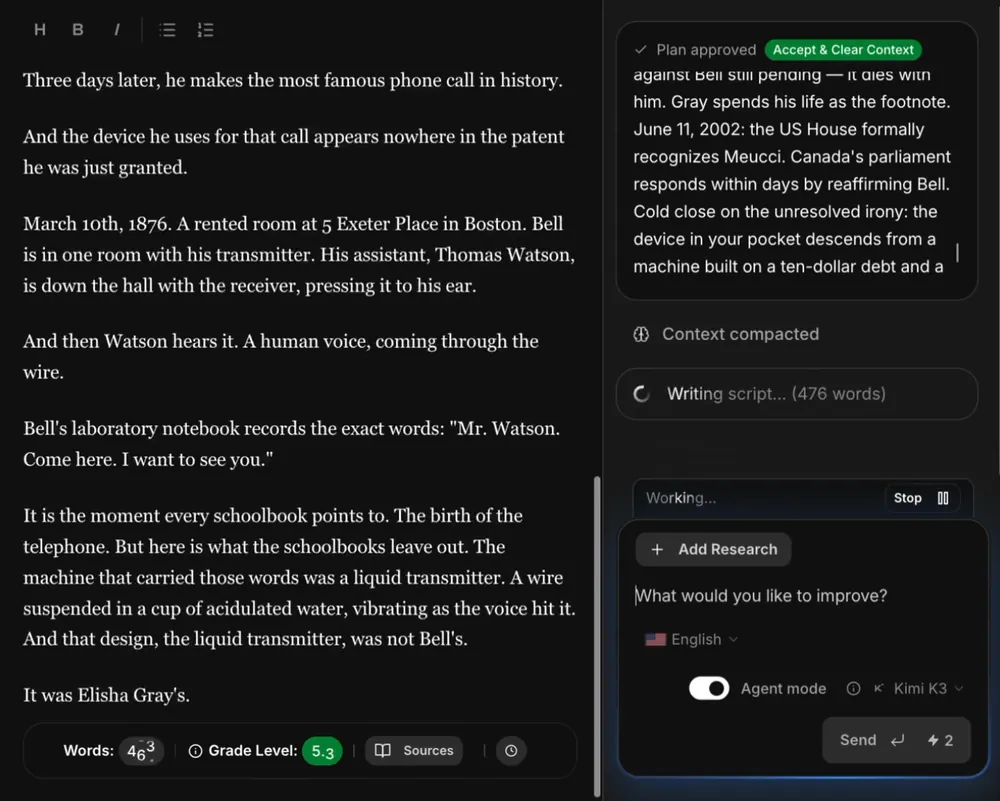
Task: Click the 'Plan approved' label
Action: (706, 50)
